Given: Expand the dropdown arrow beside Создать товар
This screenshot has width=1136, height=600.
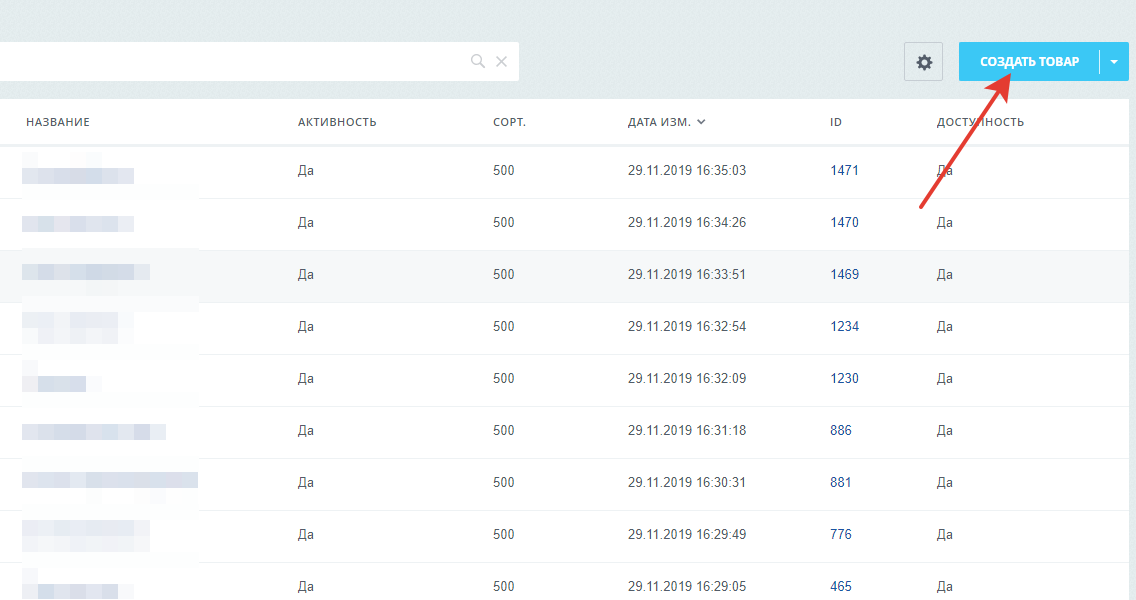Looking at the screenshot, I should 1114,62.
